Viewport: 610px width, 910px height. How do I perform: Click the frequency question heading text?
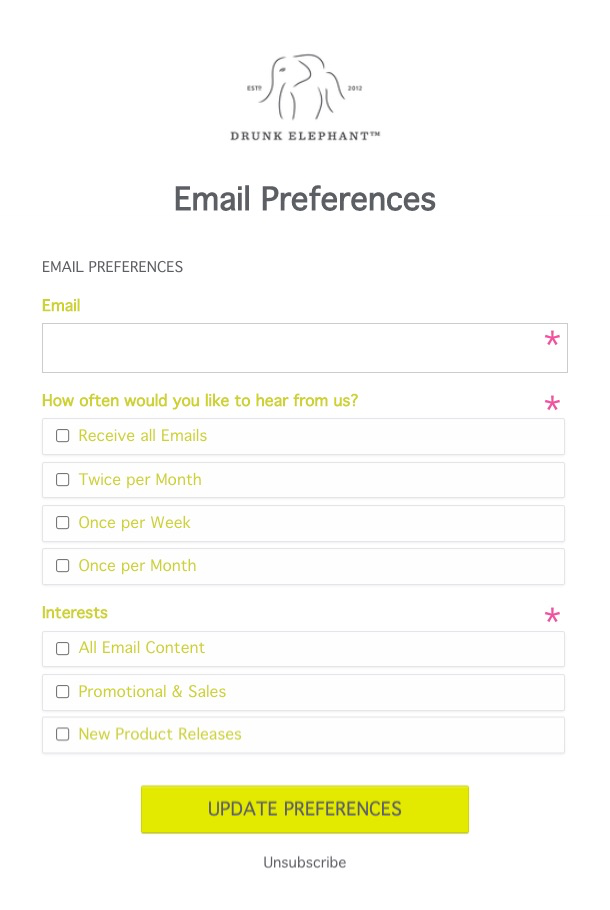point(199,400)
